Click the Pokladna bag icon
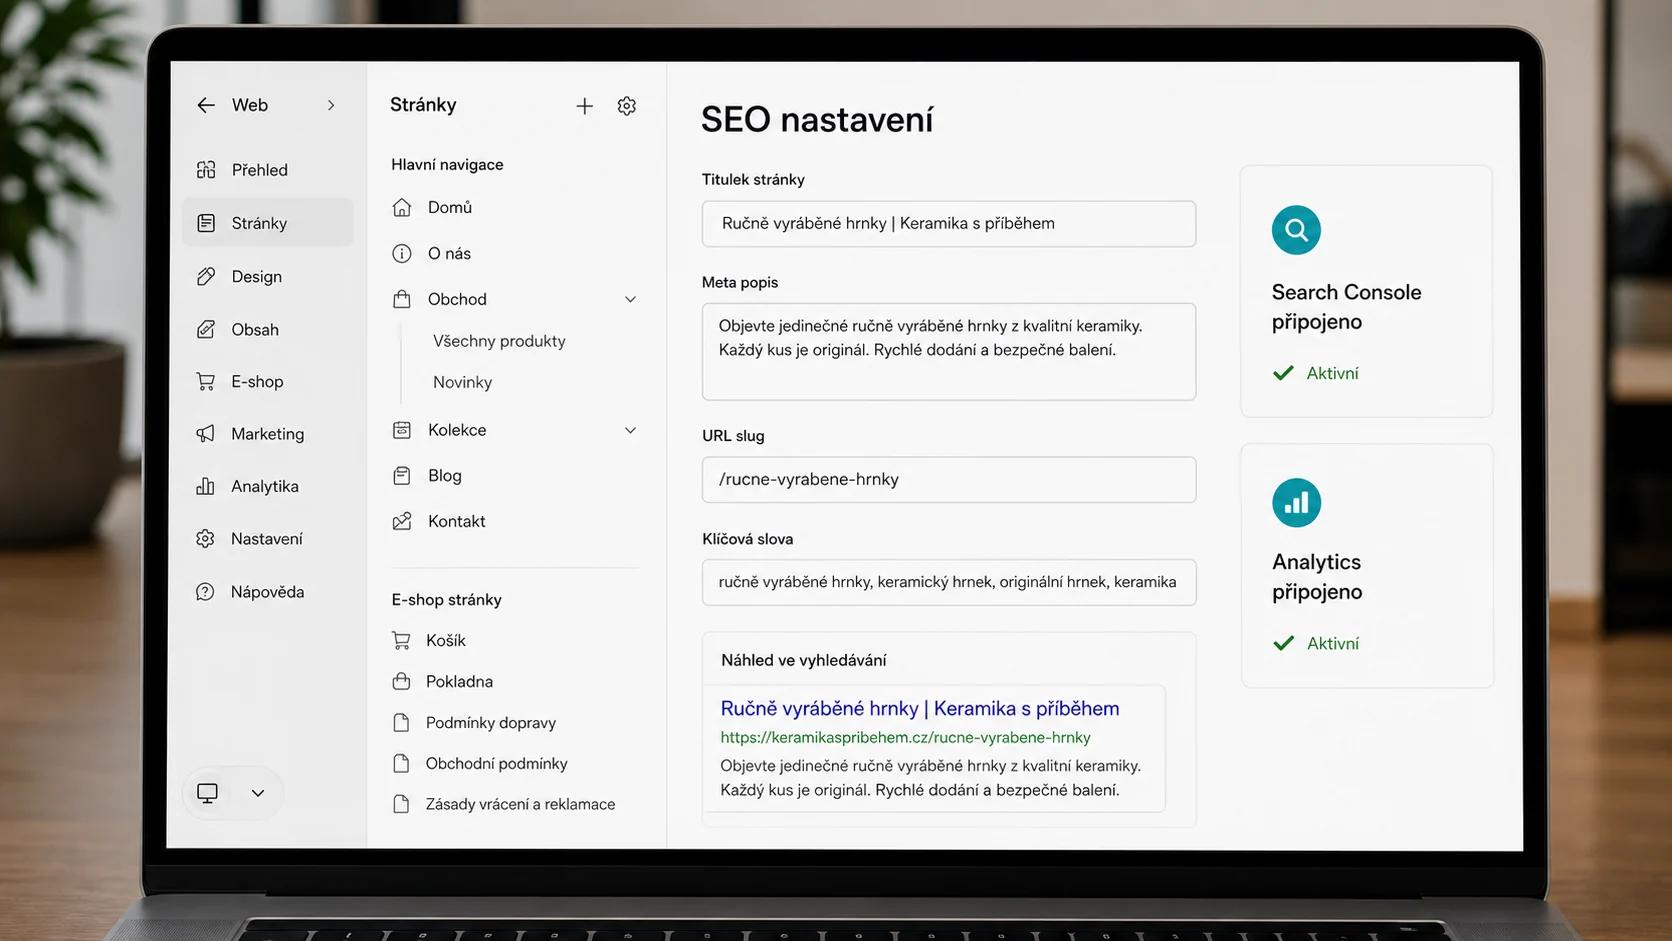 (401, 681)
